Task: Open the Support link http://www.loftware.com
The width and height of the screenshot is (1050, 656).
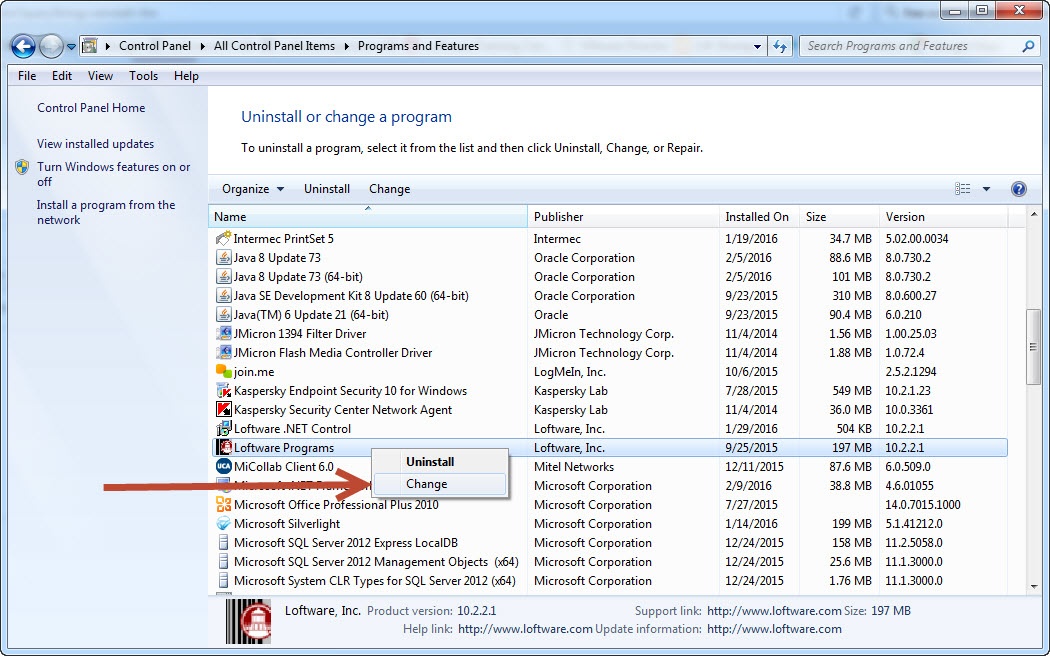Action: (773, 610)
